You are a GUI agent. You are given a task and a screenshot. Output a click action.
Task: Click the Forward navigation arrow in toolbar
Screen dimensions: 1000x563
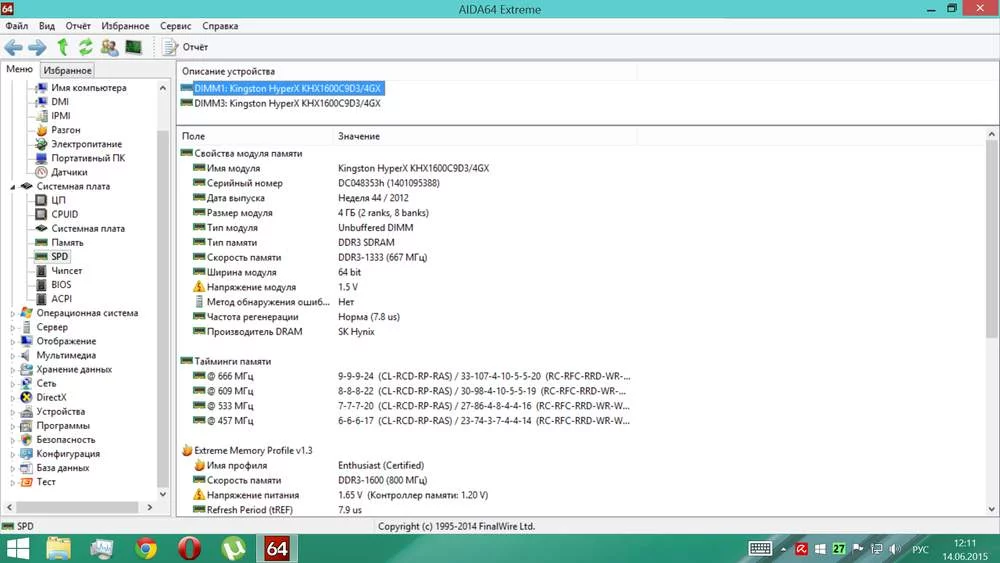(38, 47)
